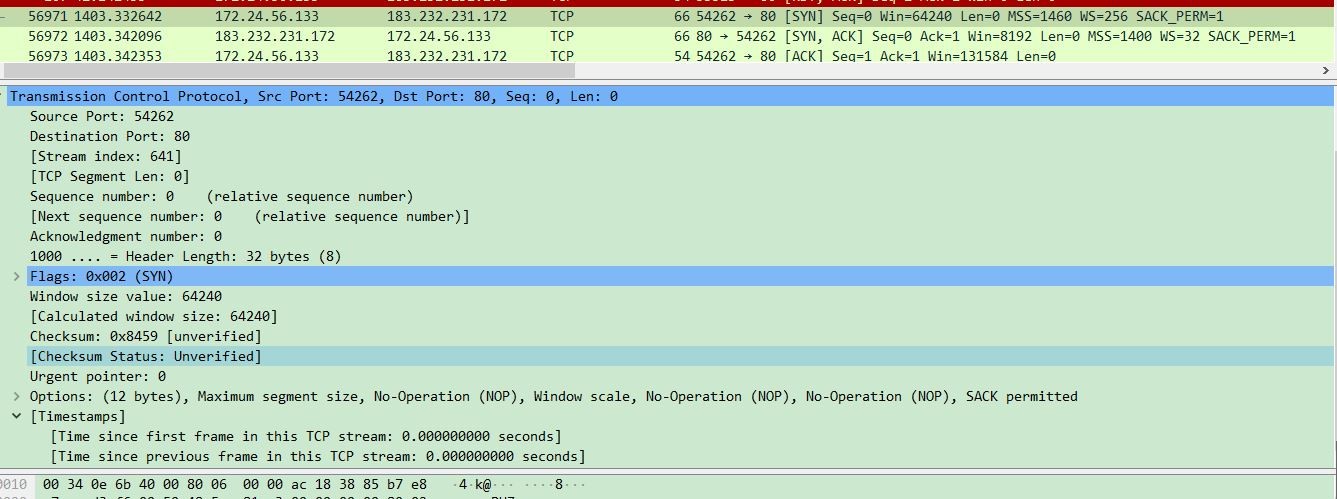
Task: Click the Urgent pointer: 0 field
Action: (97, 376)
